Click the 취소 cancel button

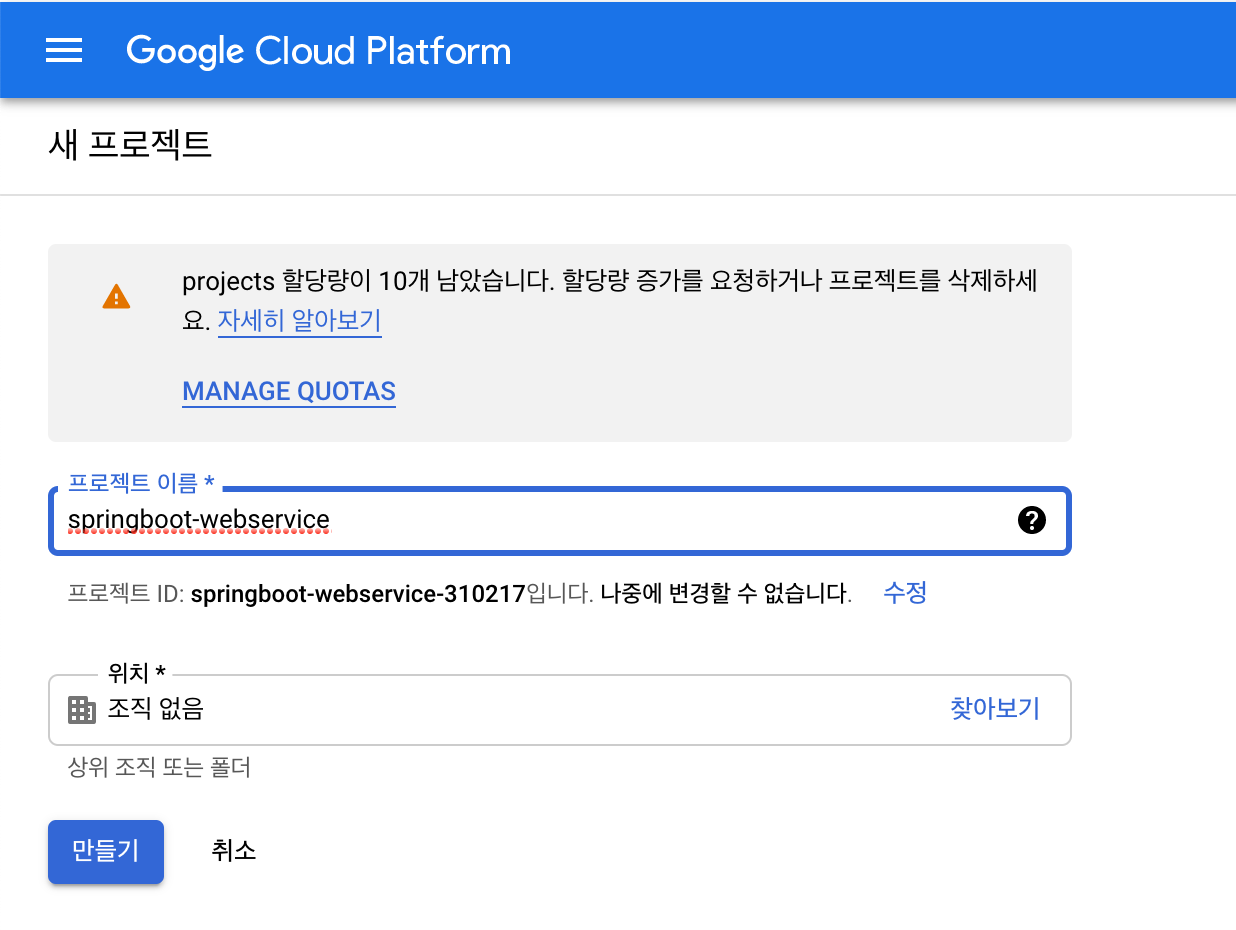(x=234, y=851)
